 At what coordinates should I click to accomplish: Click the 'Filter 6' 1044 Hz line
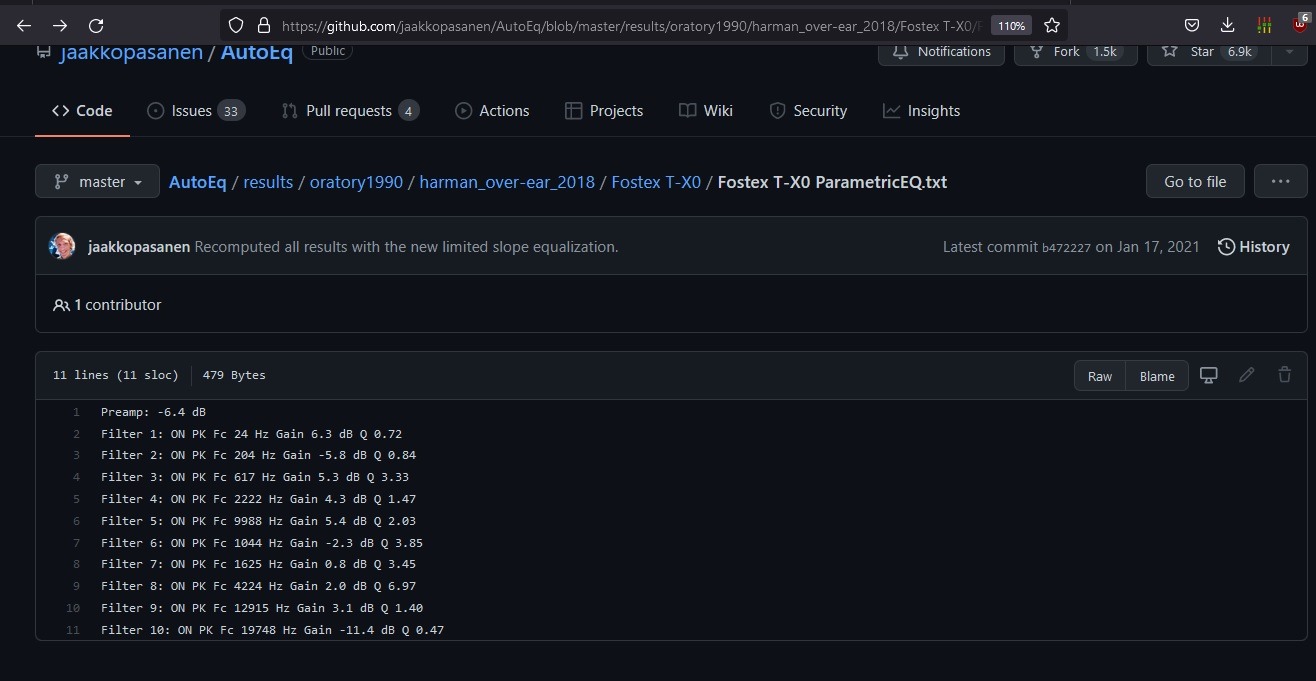coord(262,543)
